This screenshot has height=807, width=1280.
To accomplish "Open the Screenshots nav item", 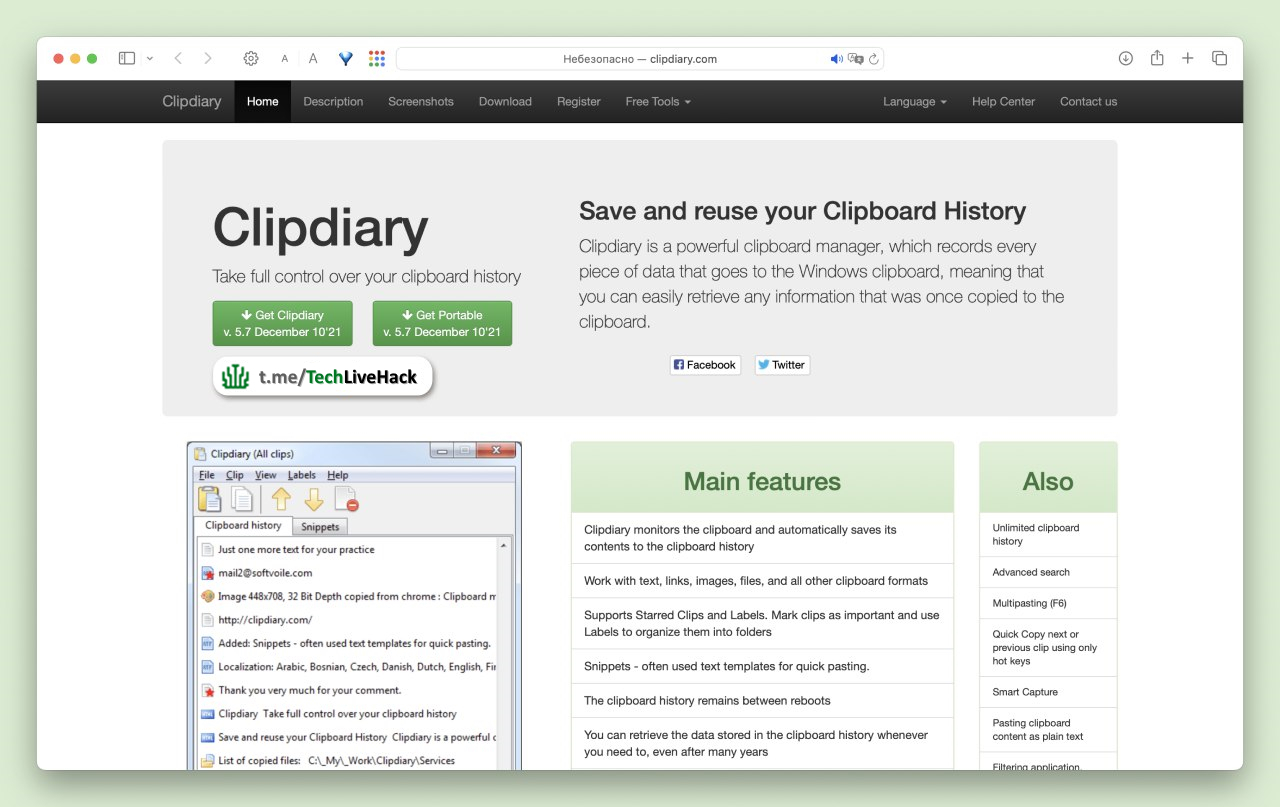I will 421,101.
